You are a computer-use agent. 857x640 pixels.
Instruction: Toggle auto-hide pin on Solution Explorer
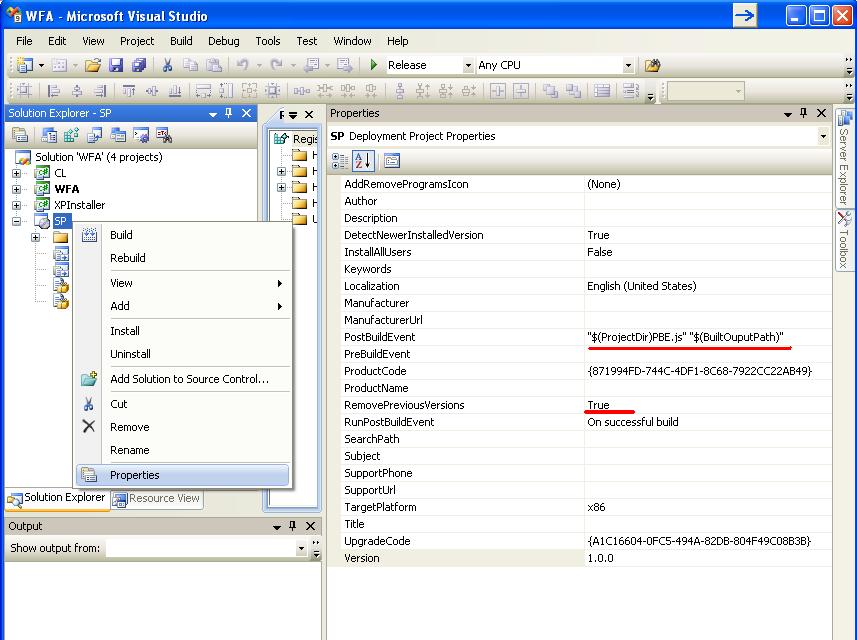click(228, 113)
